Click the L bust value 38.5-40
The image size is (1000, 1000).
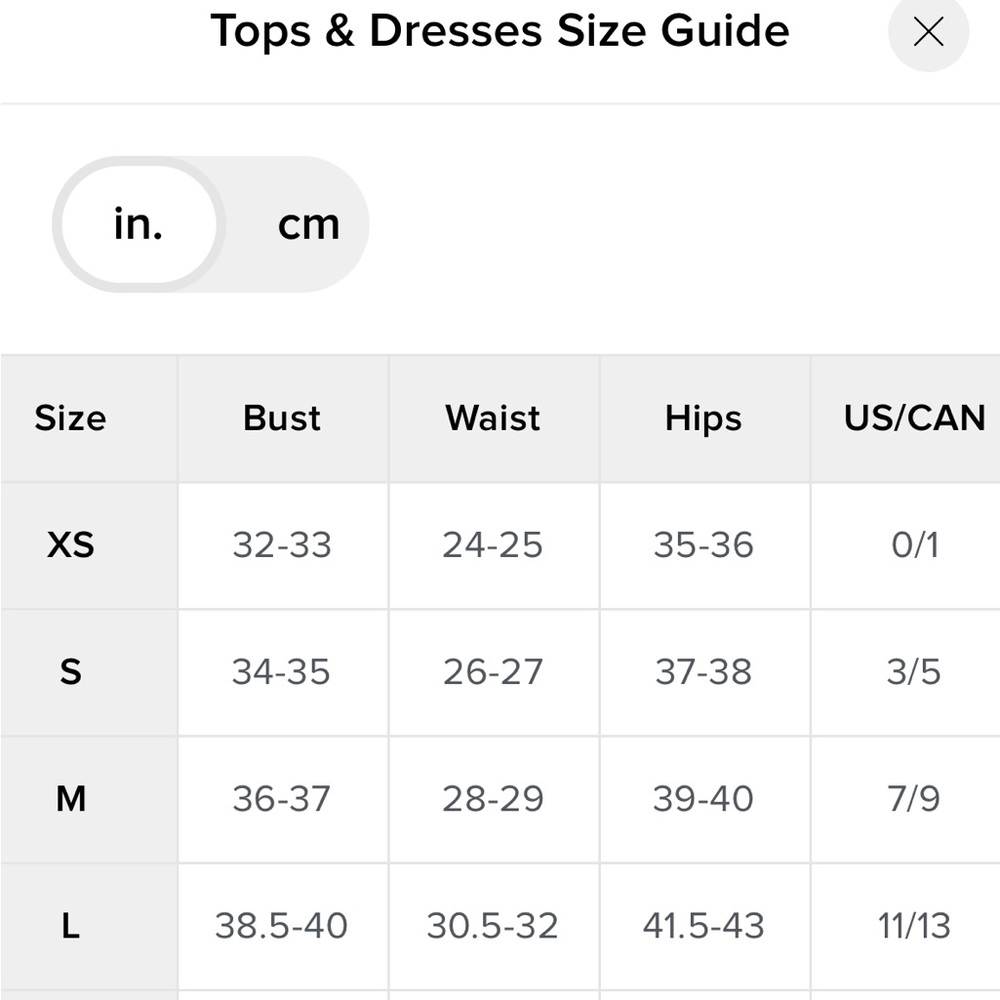(x=282, y=926)
